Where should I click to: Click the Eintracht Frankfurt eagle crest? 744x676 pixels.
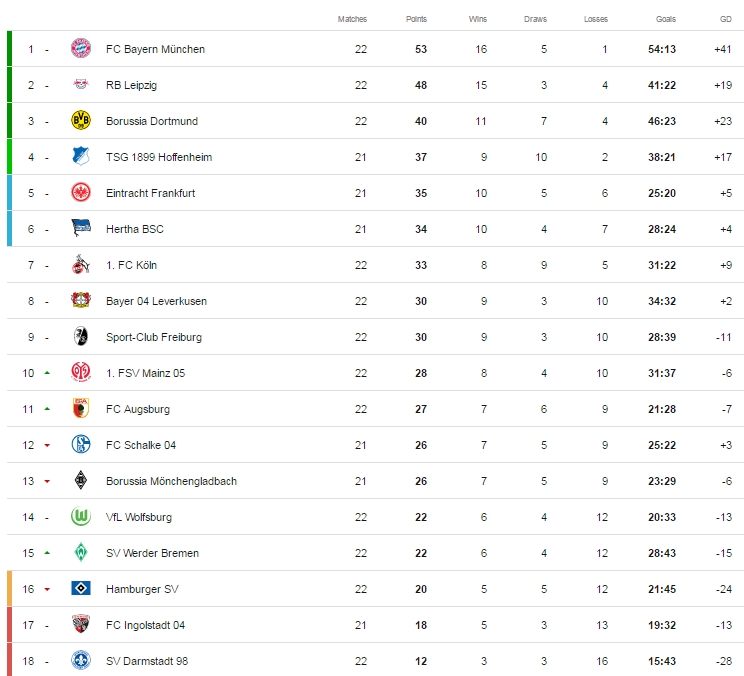pos(81,193)
